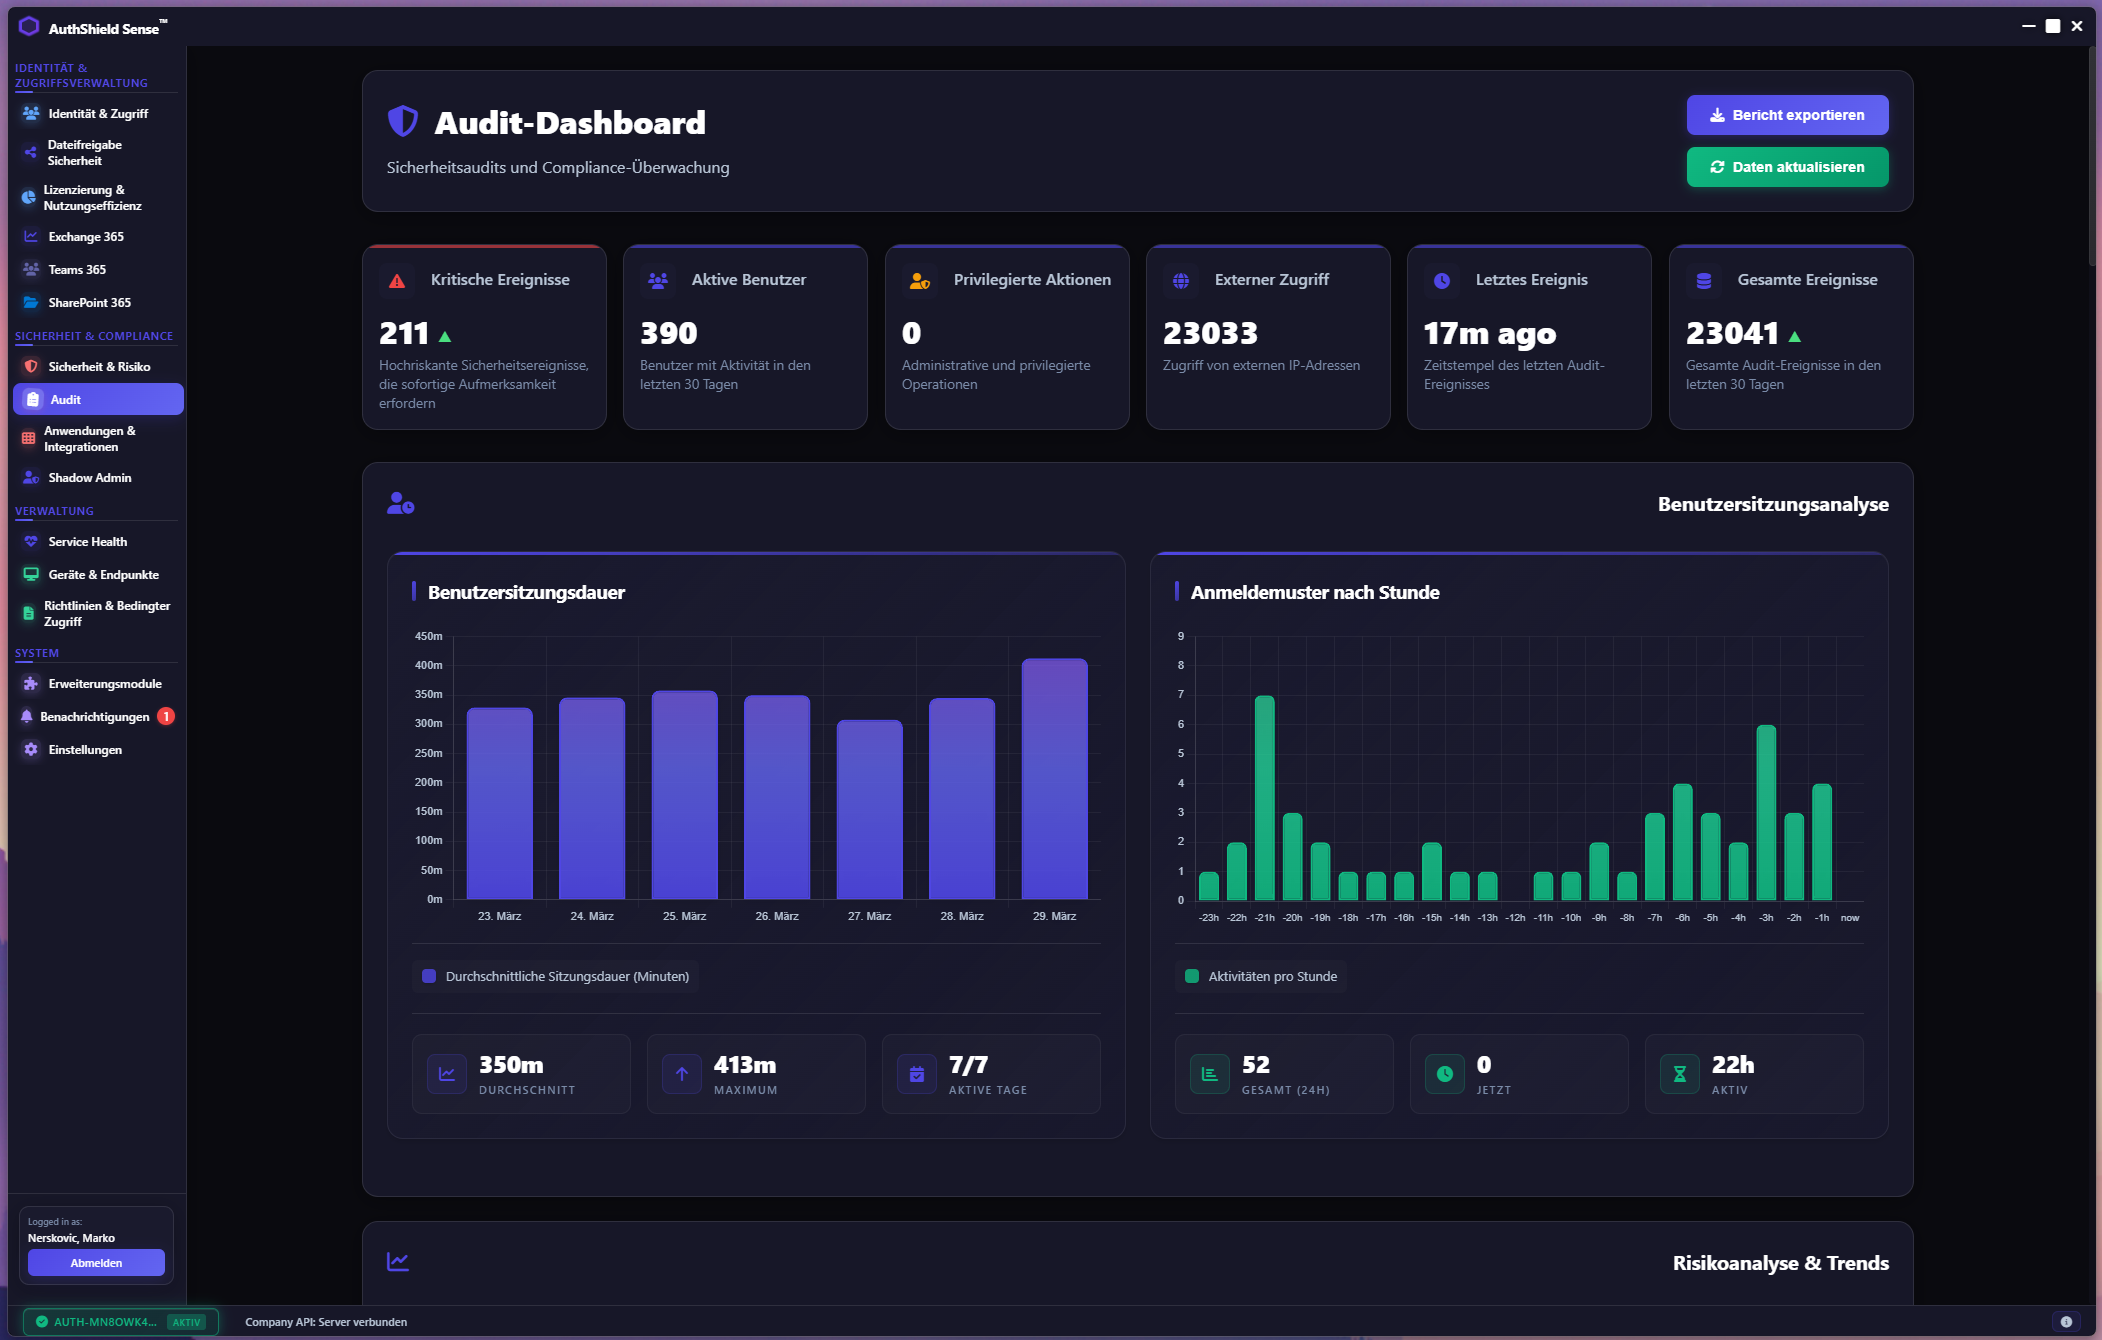Open Teams 365 from sidebar
This screenshot has width=2102, height=1340.
[x=76, y=270]
